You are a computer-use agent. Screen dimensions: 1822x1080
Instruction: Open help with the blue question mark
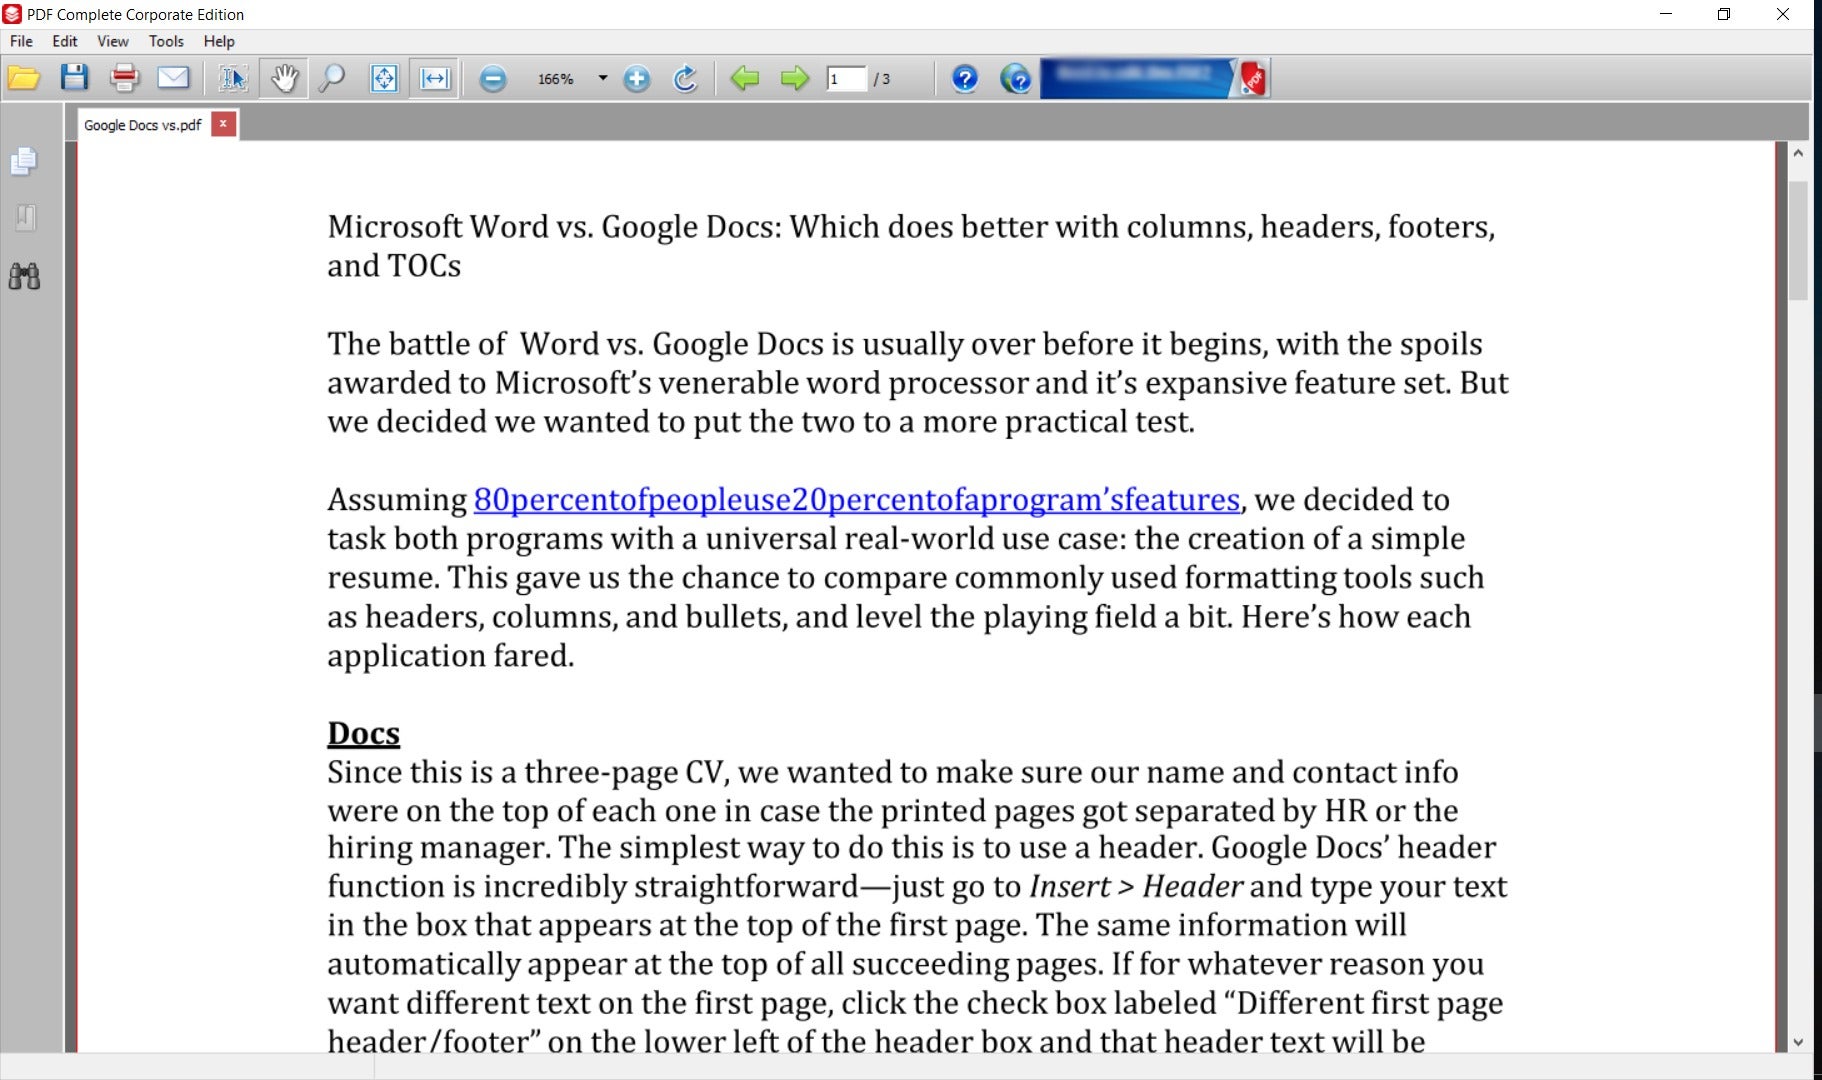(965, 79)
